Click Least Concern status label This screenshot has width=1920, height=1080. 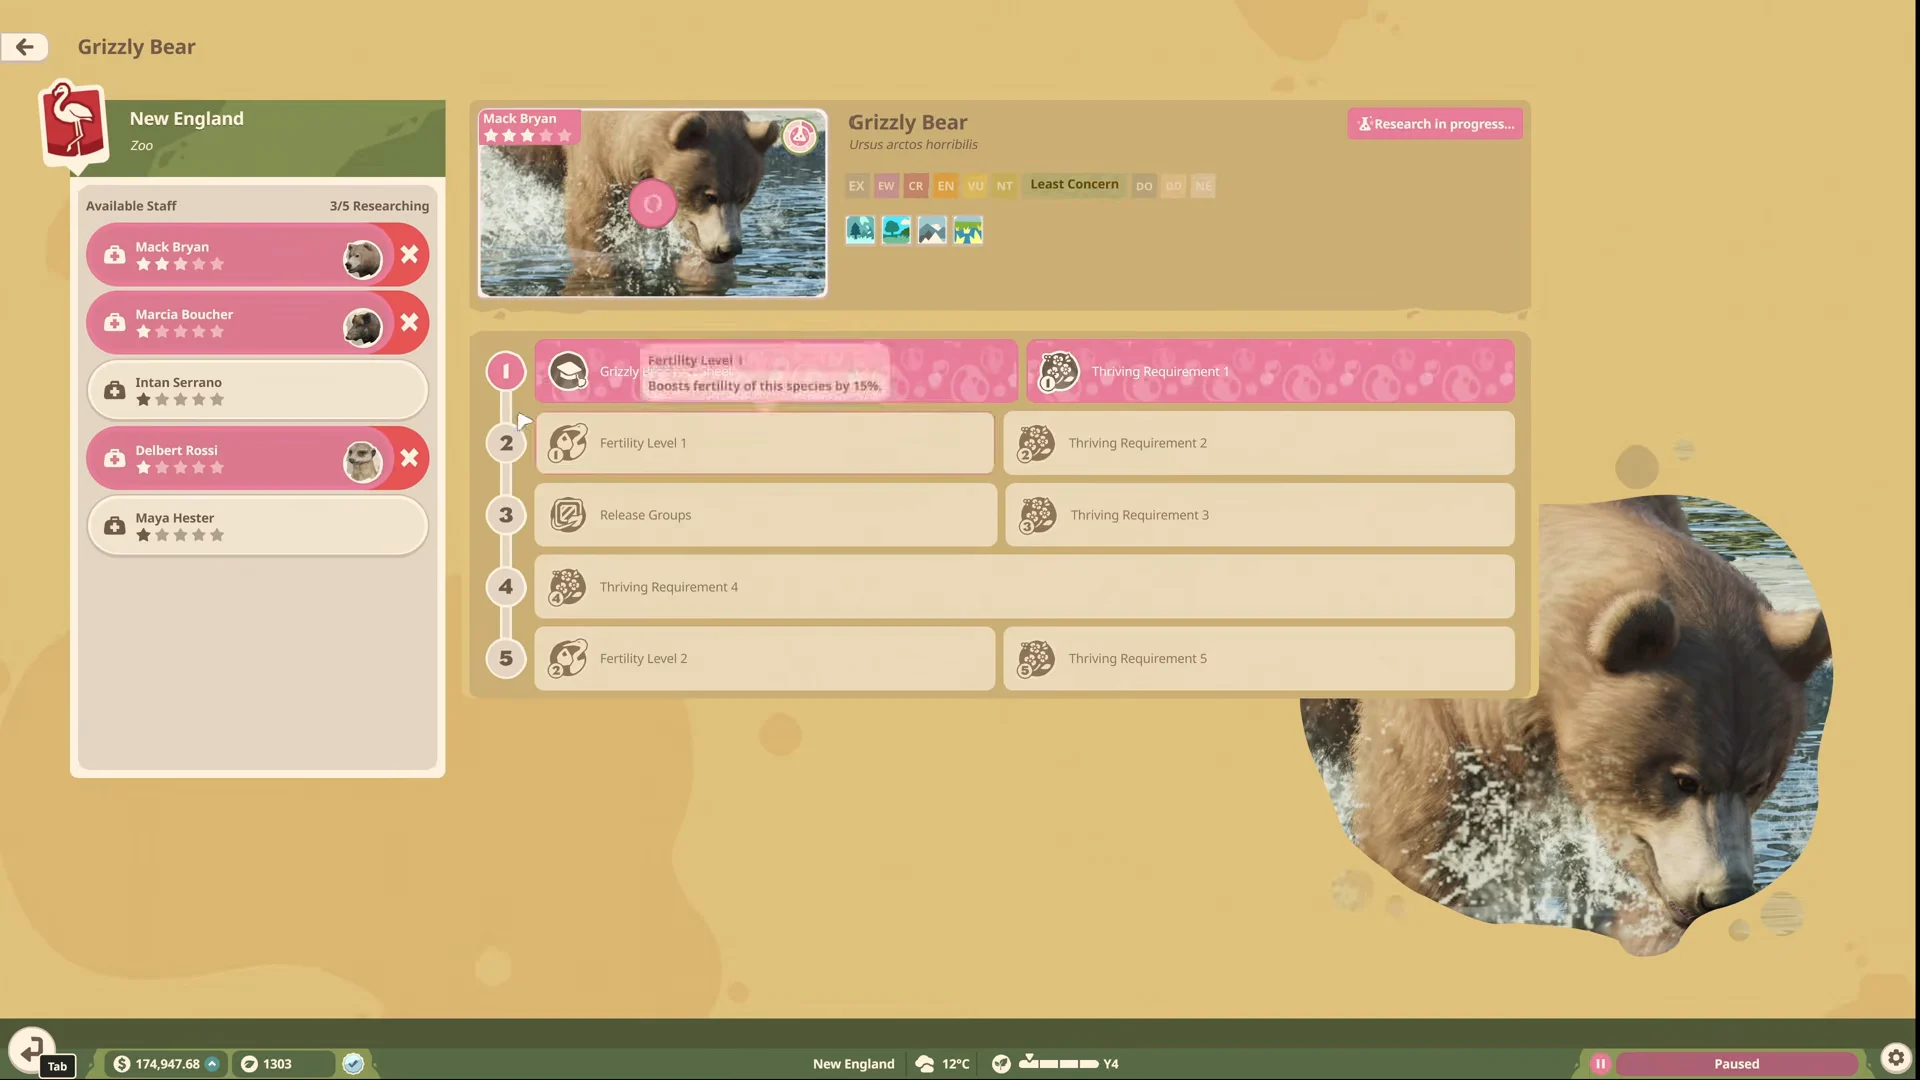point(1074,184)
